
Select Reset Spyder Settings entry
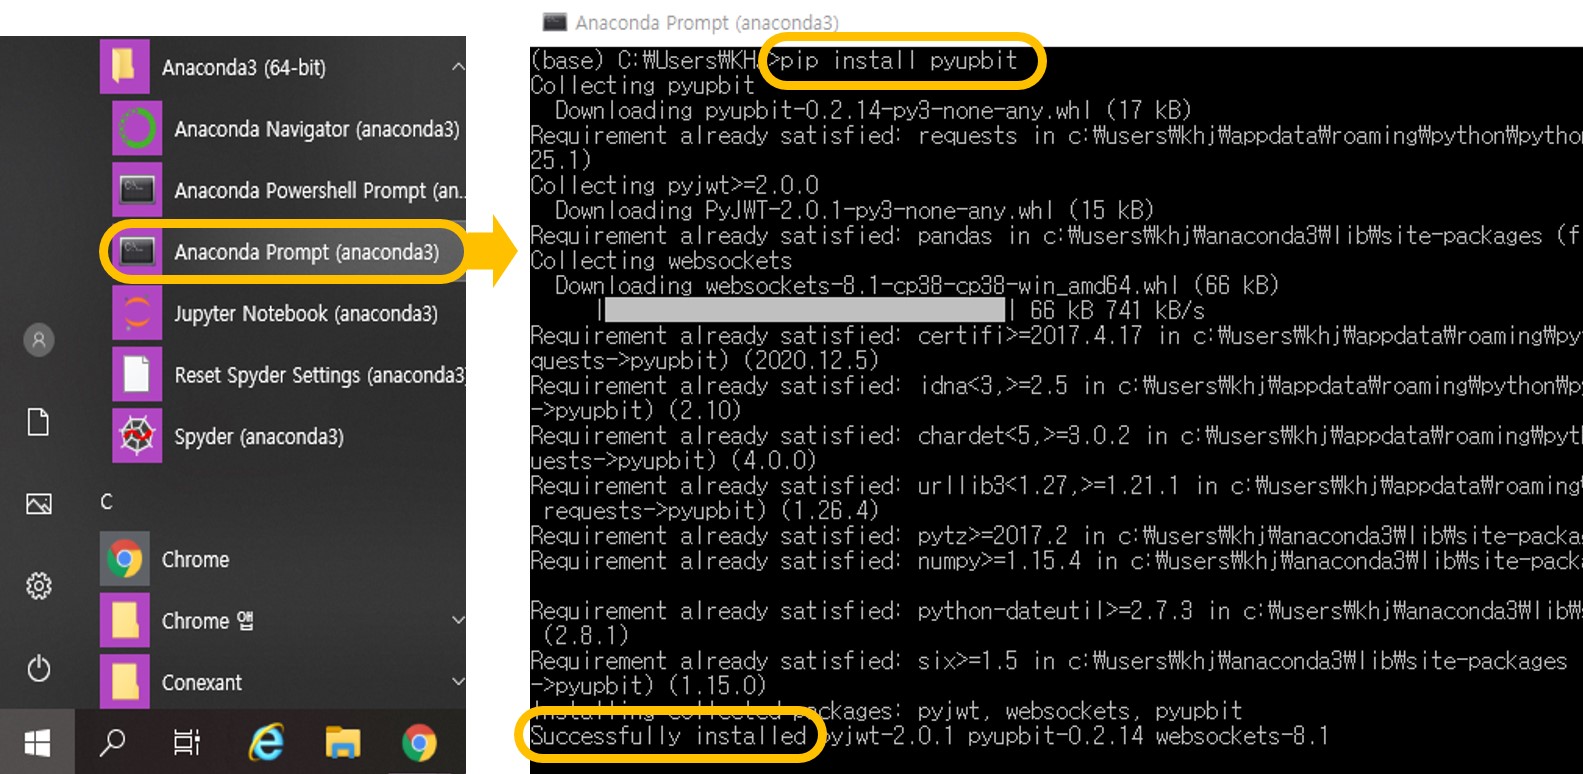coord(288,375)
